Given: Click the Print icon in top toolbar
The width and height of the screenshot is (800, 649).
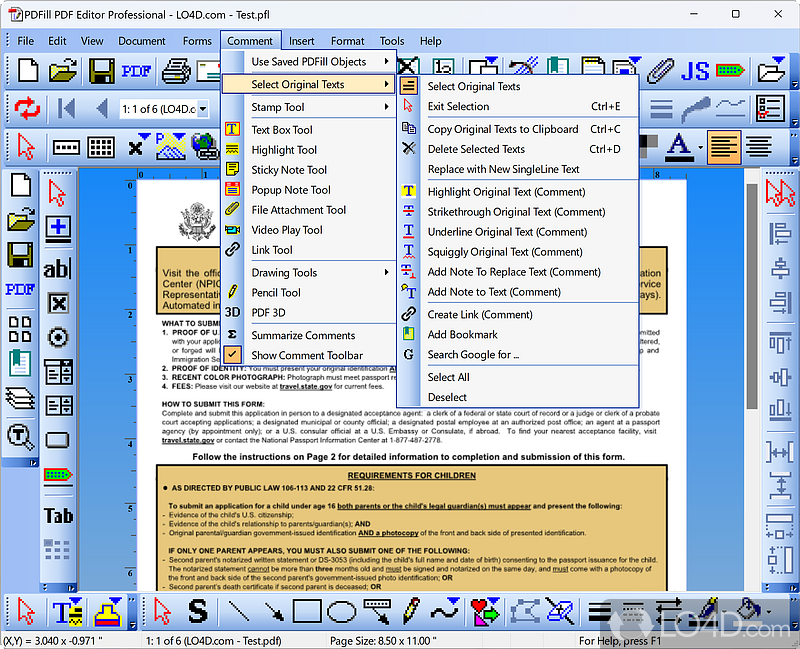Looking at the screenshot, I should [176, 70].
